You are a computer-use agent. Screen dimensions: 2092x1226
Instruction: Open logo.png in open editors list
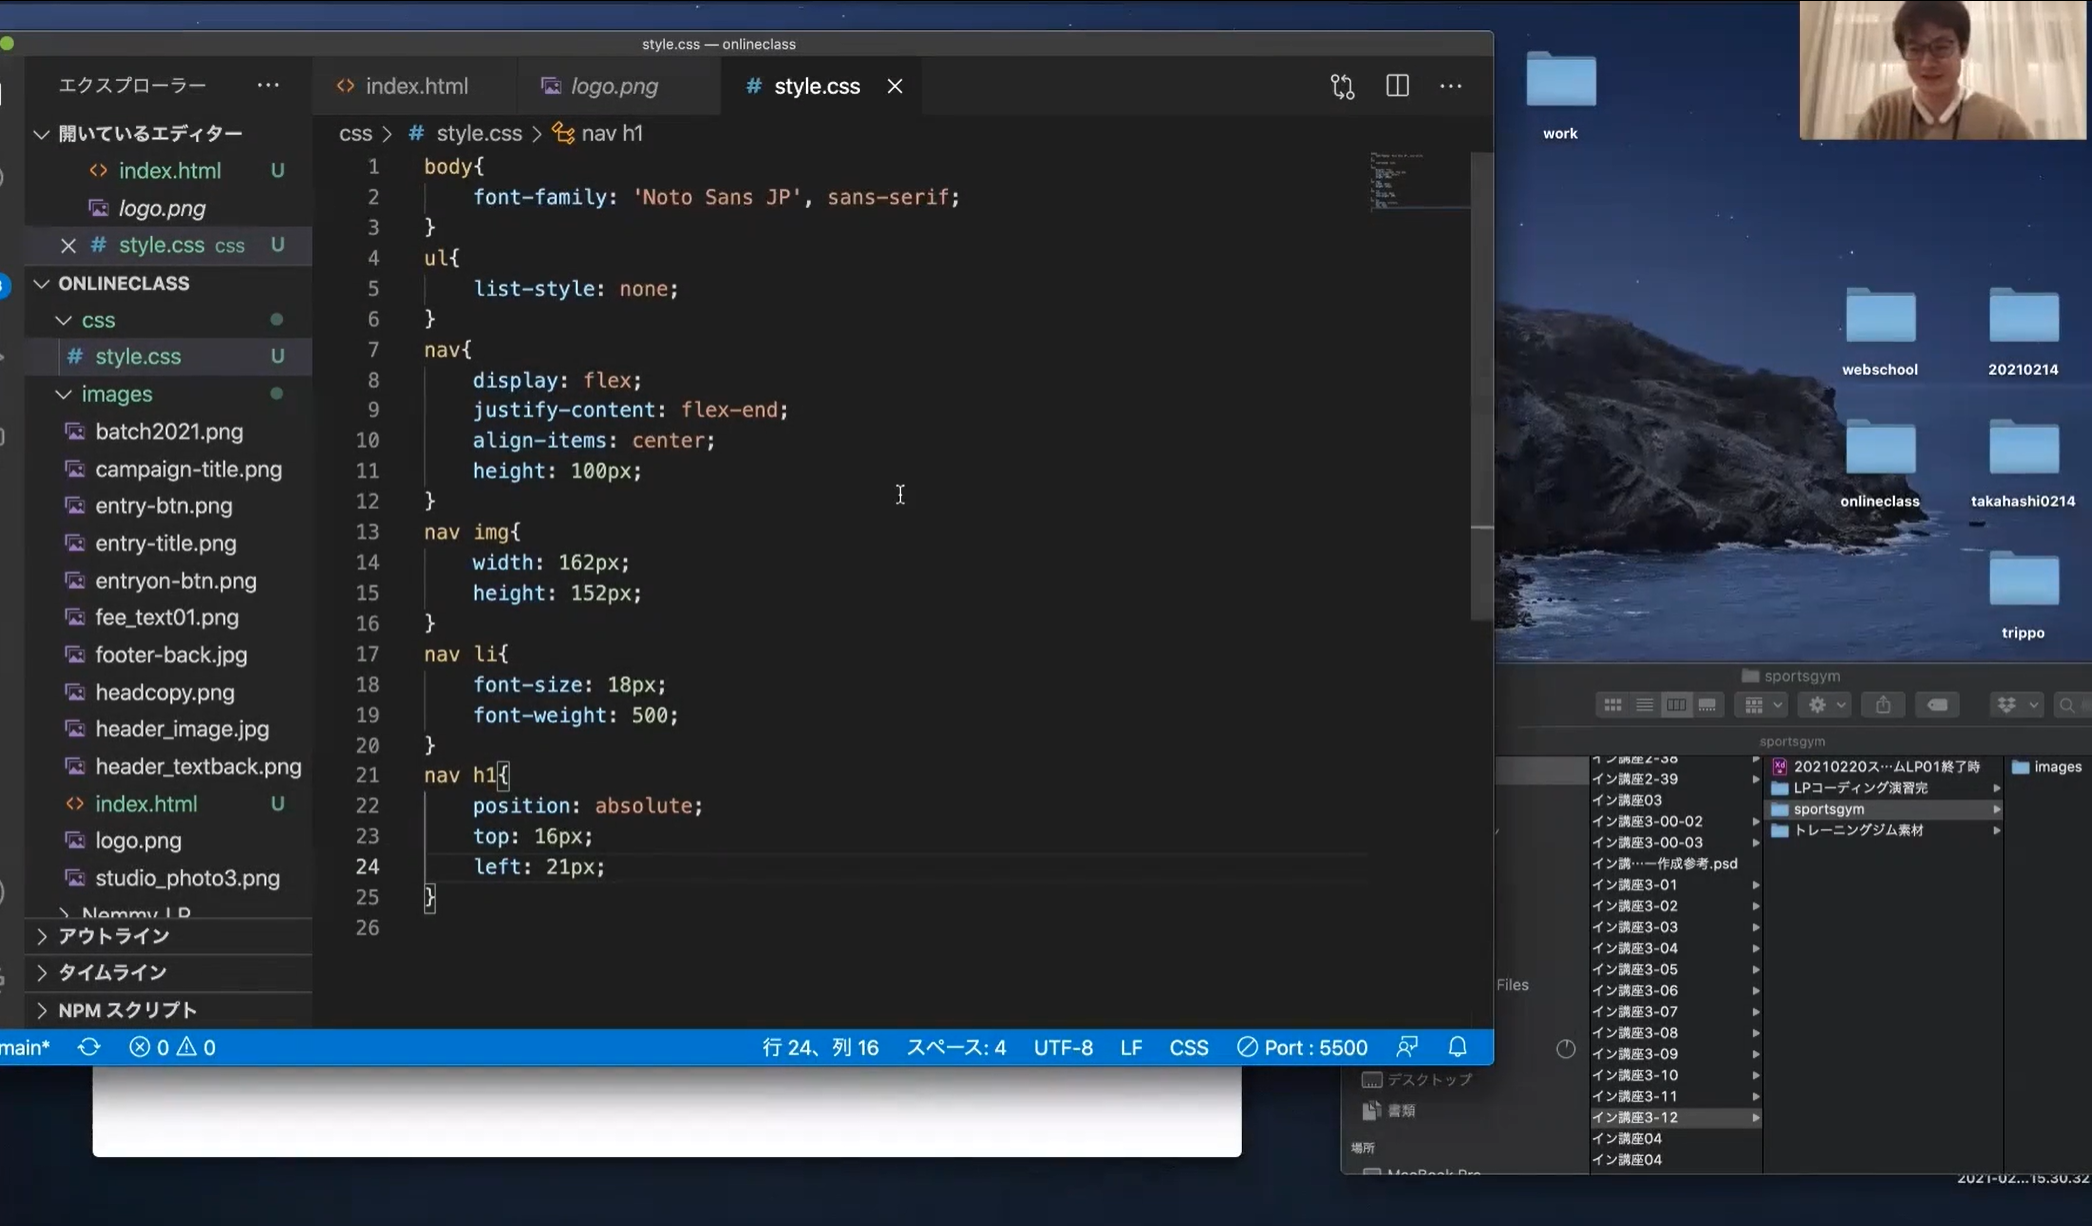click(162, 208)
